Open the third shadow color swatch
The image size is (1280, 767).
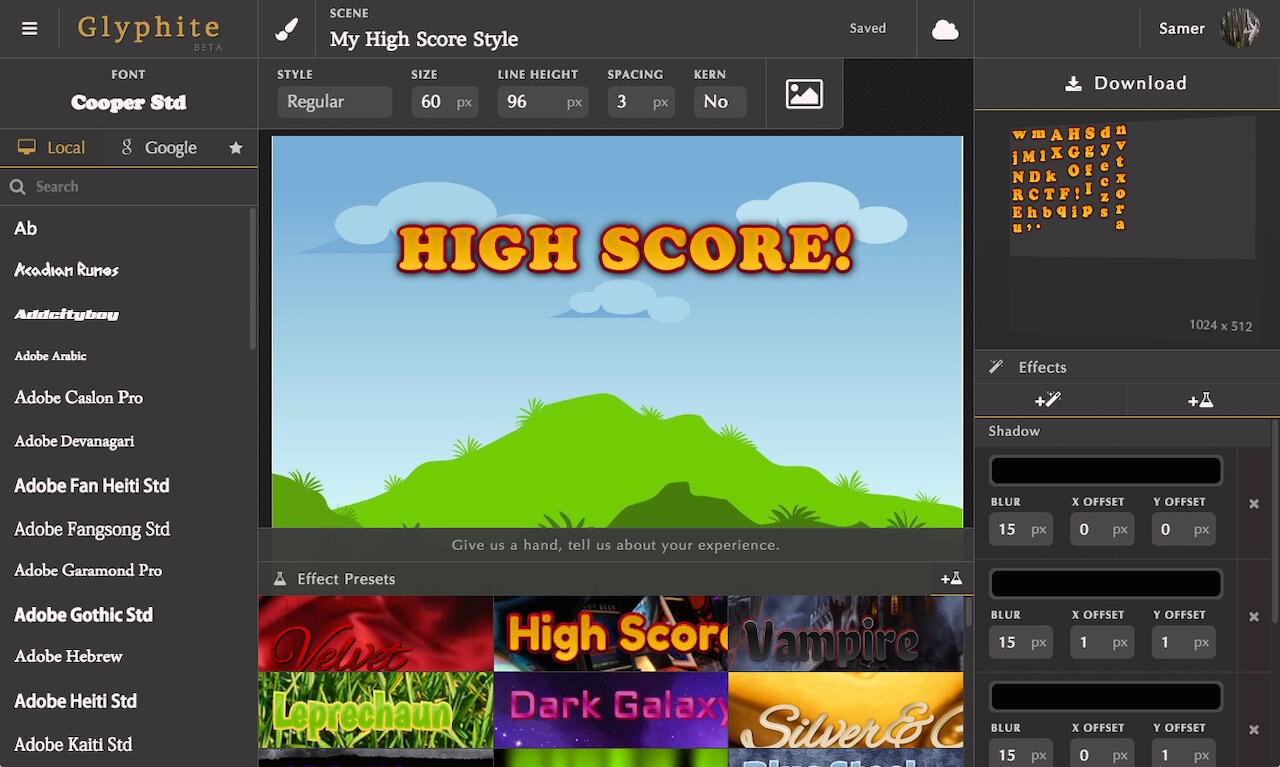click(x=1105, y=697)
